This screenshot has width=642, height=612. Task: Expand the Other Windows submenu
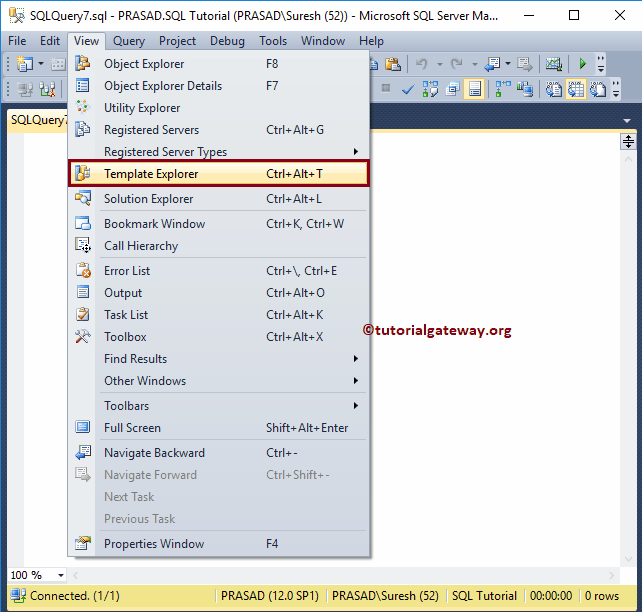(219, 381)
